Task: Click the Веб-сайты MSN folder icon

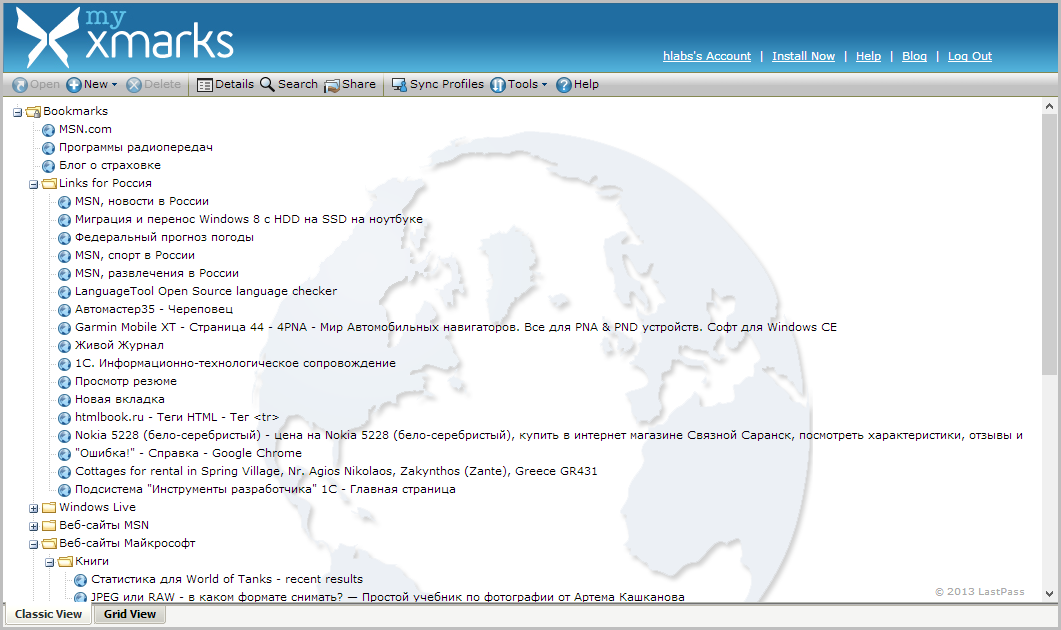Action: click(49, 526)
